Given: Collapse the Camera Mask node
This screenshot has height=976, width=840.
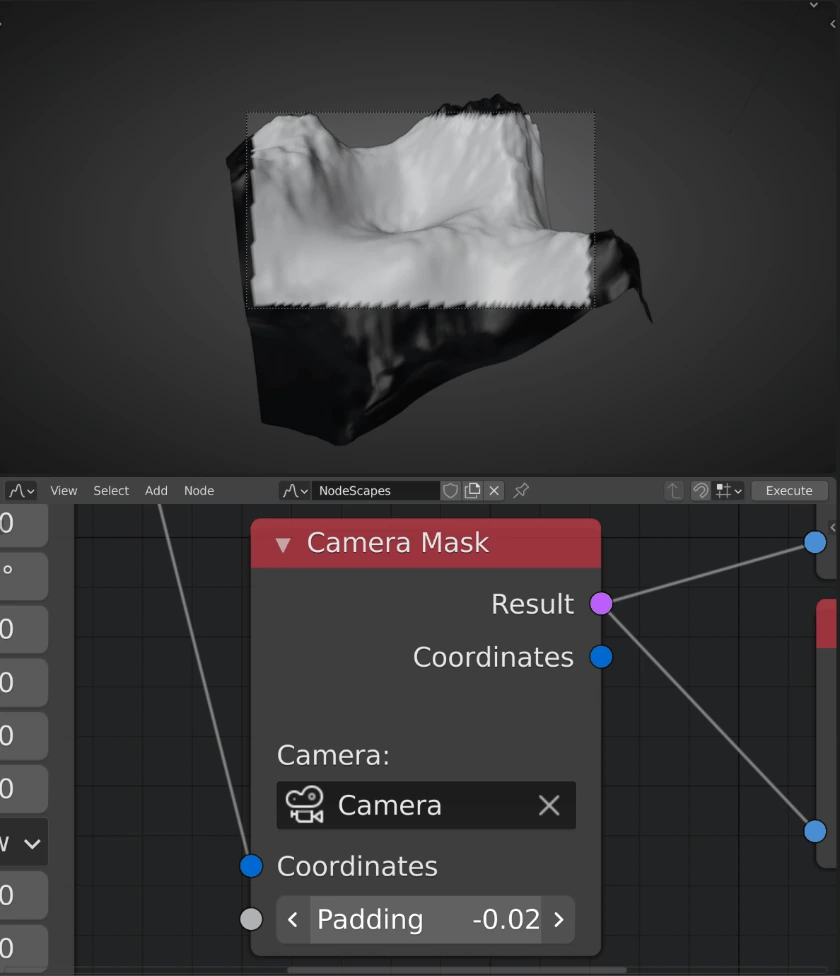Looking at the screenshot, I should pyautogui.click(x=283, y=544).
